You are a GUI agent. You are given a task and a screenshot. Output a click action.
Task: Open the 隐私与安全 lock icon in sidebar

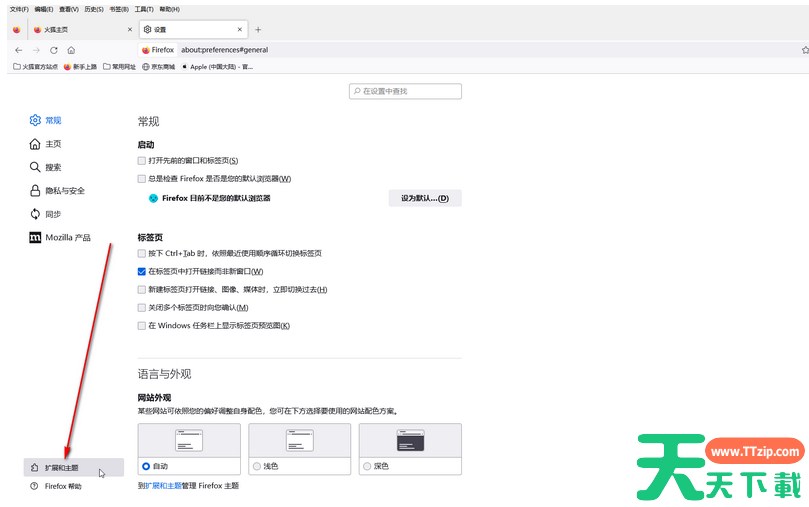click(x=36, y=191)
